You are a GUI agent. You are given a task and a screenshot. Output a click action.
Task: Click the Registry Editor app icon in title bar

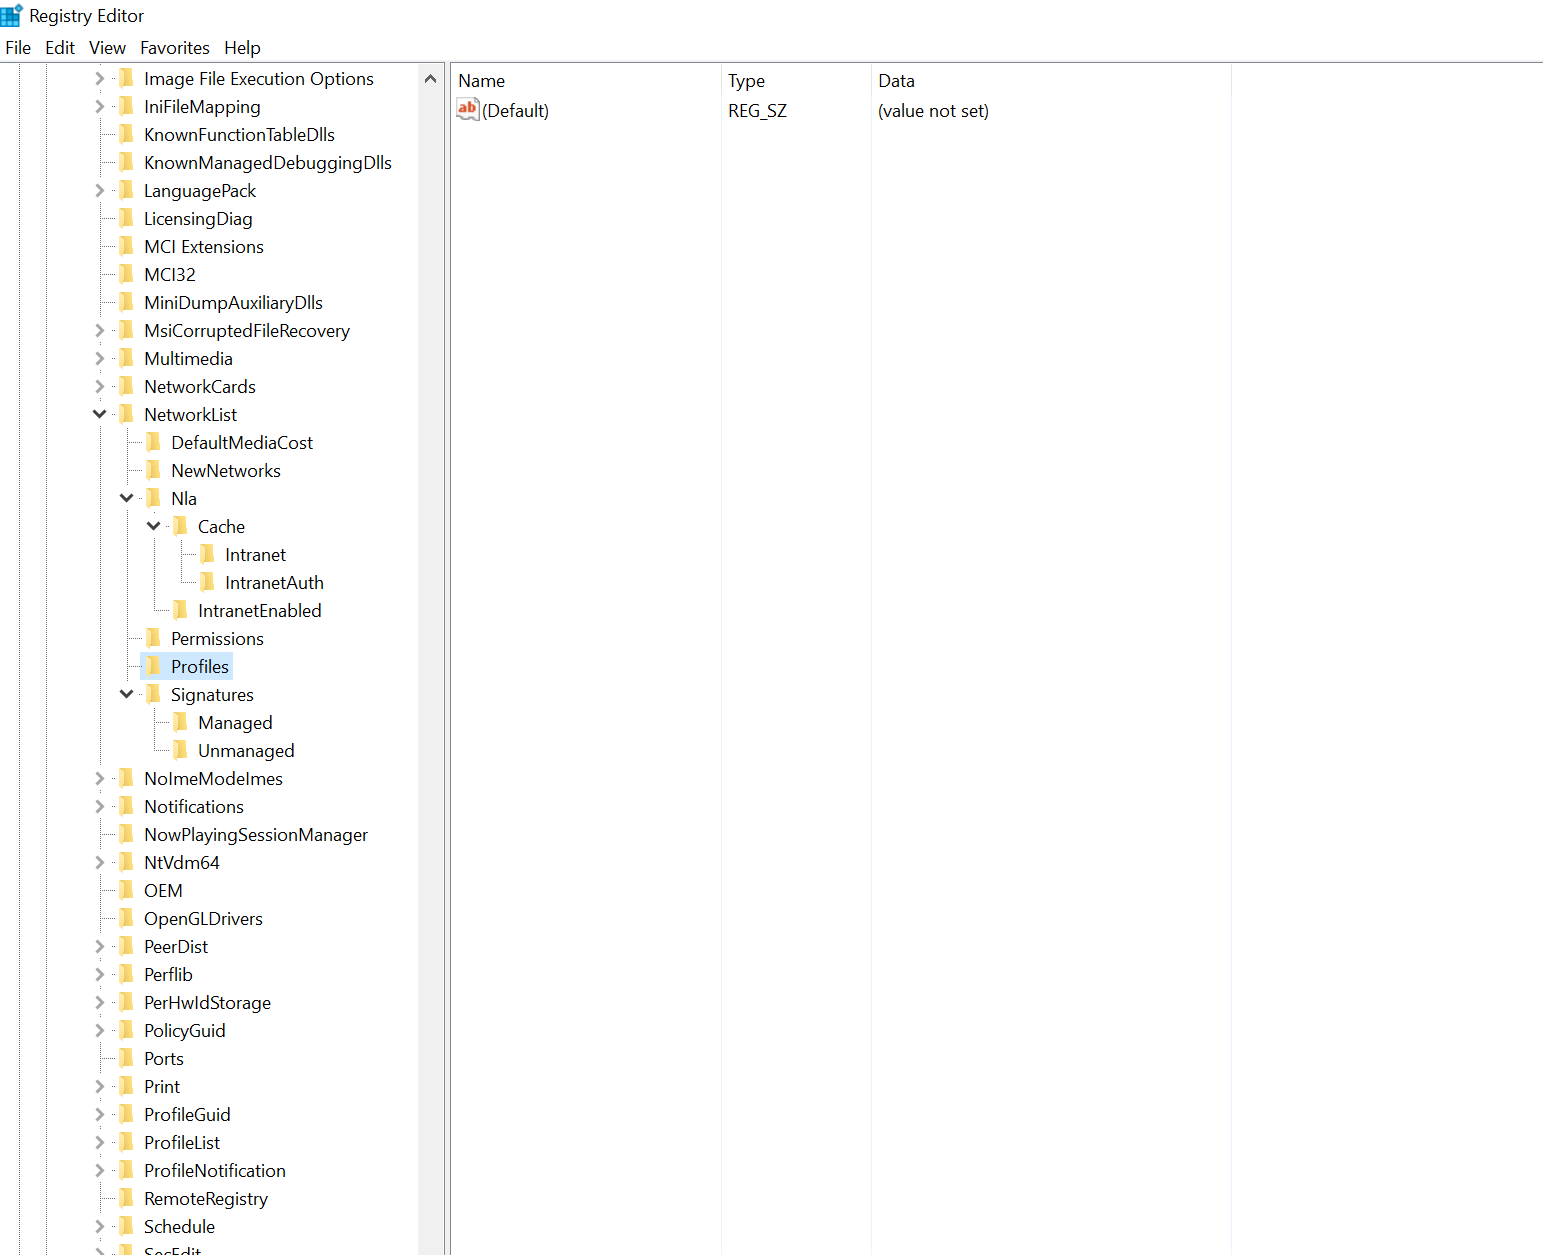pos(12,15)
